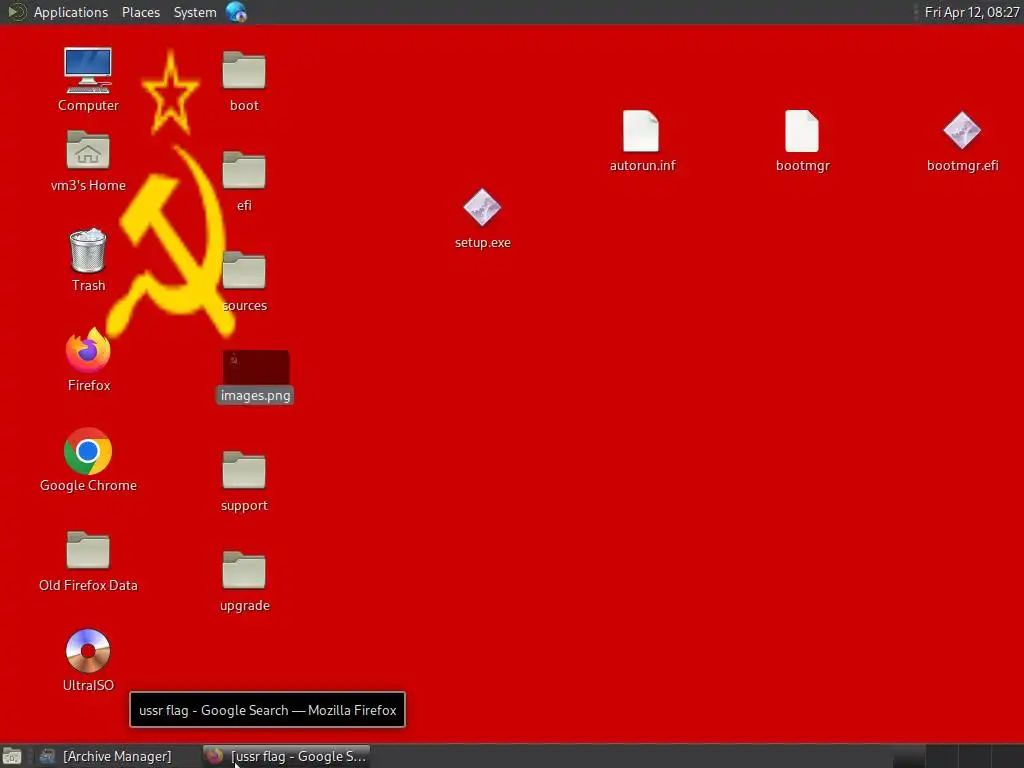Select the Trash icon on desktop
1024x768 pixels.
(88, 250)
